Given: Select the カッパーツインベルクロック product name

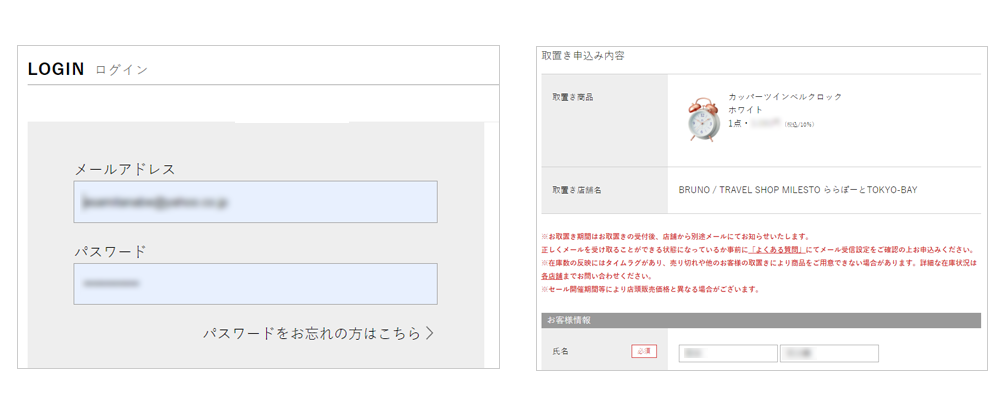Looking at the screenshot, I should (785, 97).
